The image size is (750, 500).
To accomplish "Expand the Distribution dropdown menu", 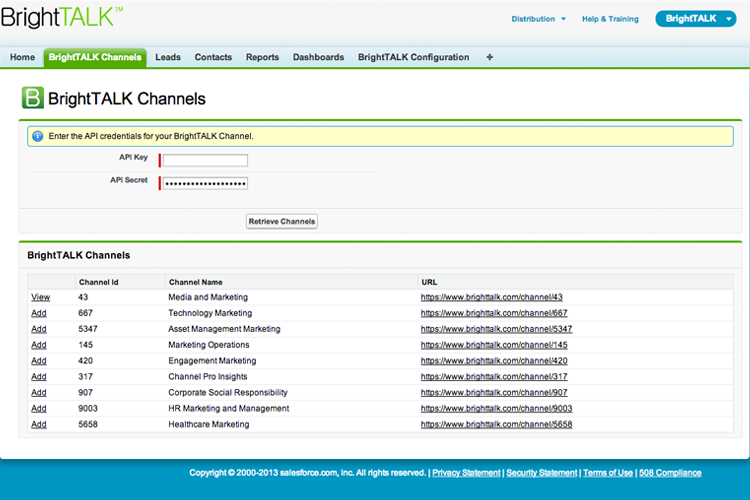I will click(539, 19).
